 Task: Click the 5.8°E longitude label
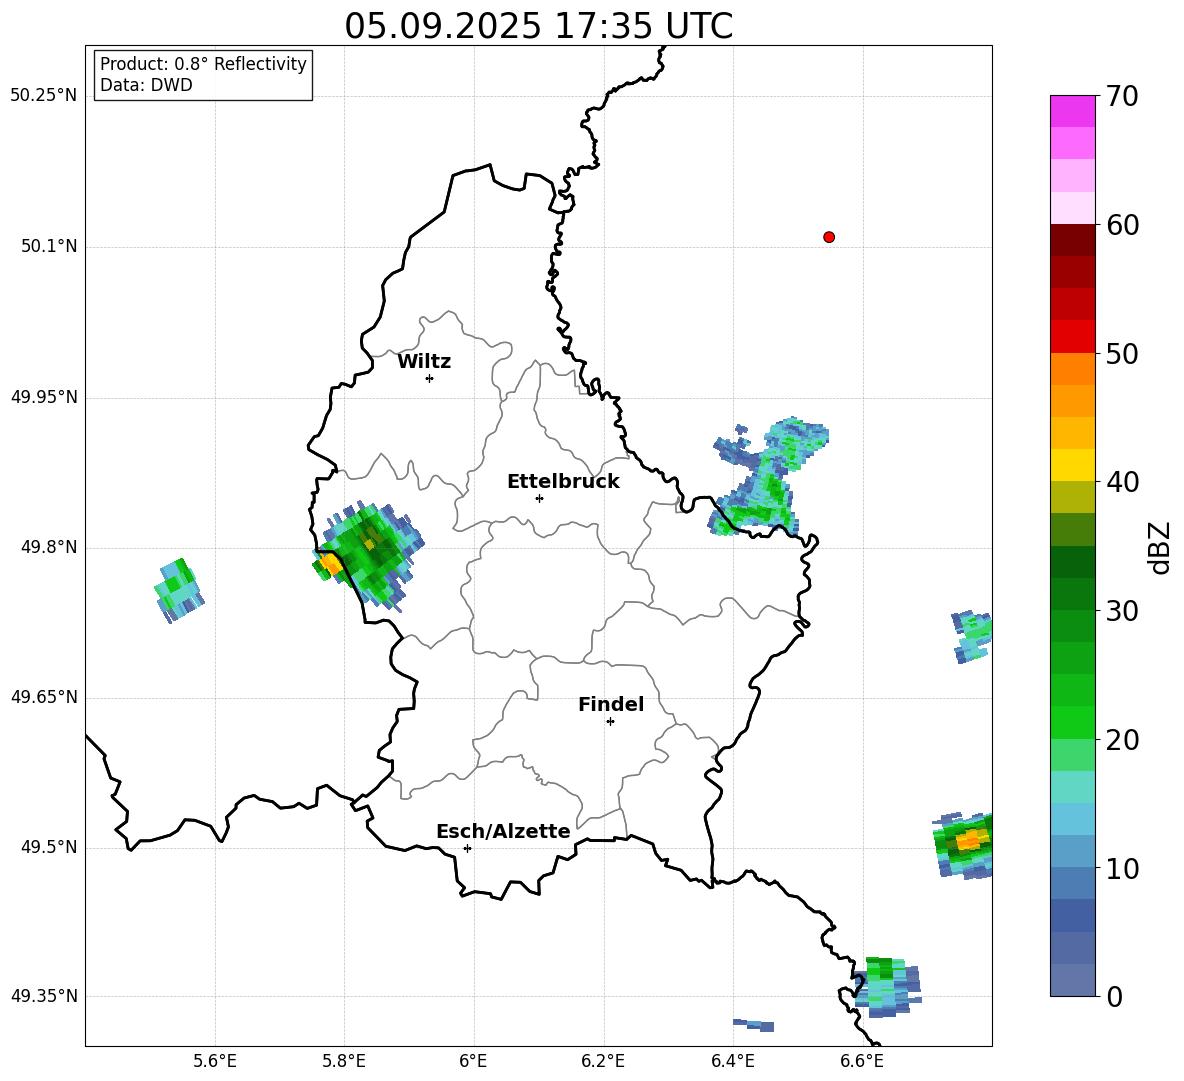(344, 1061)
